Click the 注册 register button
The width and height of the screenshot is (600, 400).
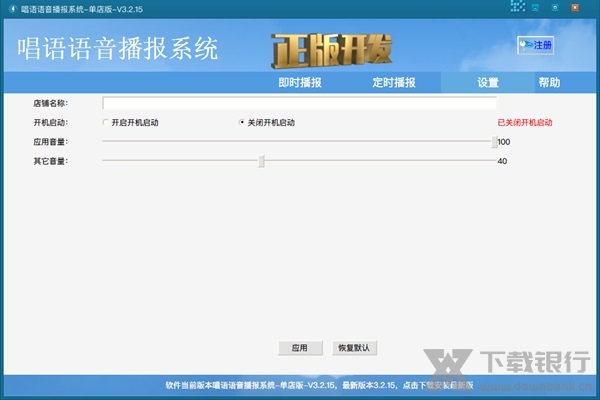click(535, 46)
